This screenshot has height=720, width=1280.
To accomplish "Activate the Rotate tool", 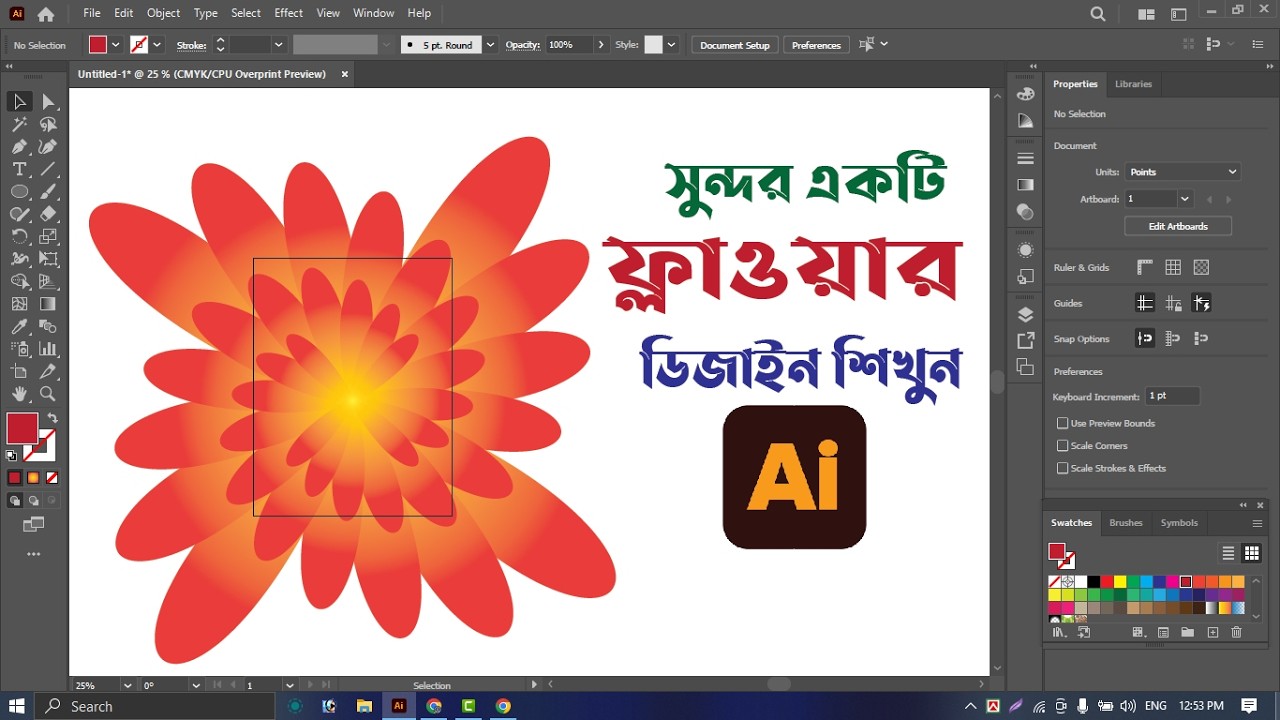I will point(19,236).
